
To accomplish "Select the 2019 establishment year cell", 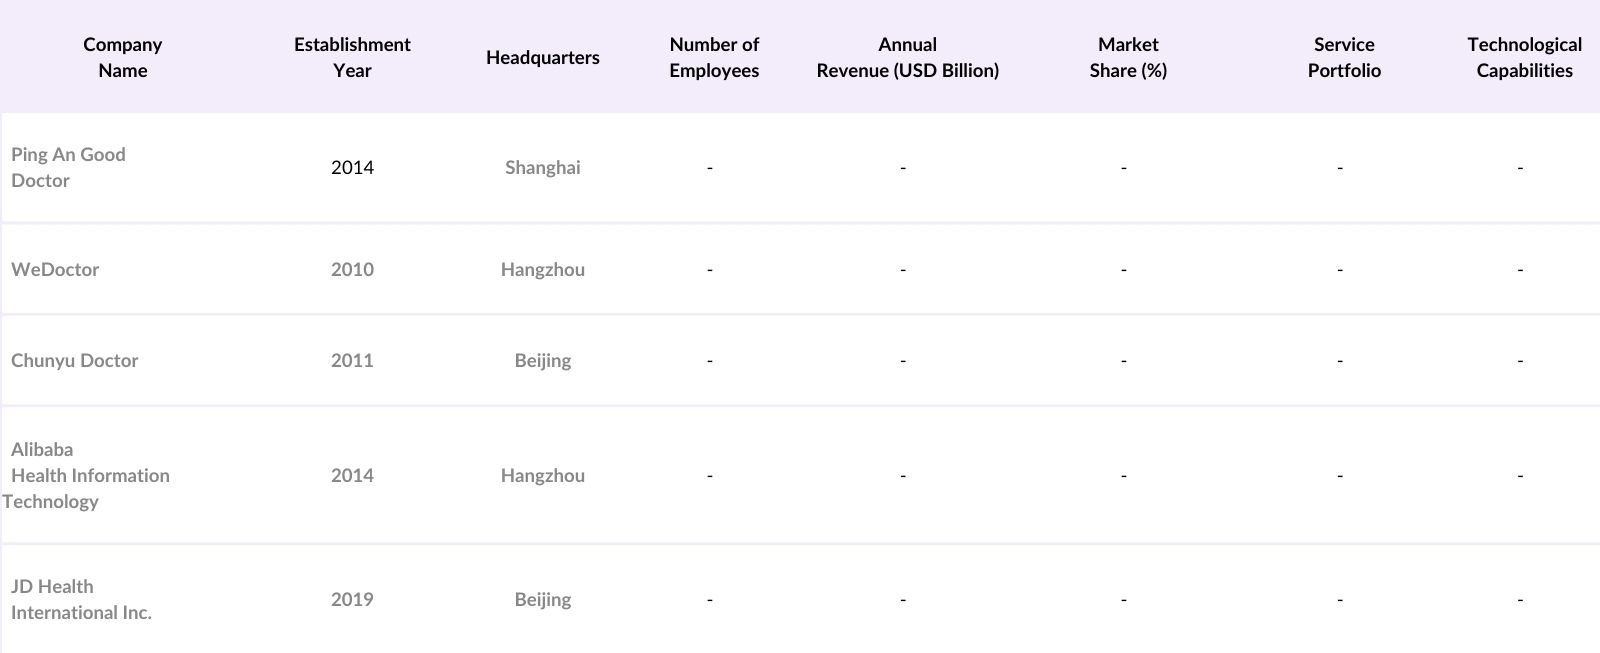I will coord(352,599).
